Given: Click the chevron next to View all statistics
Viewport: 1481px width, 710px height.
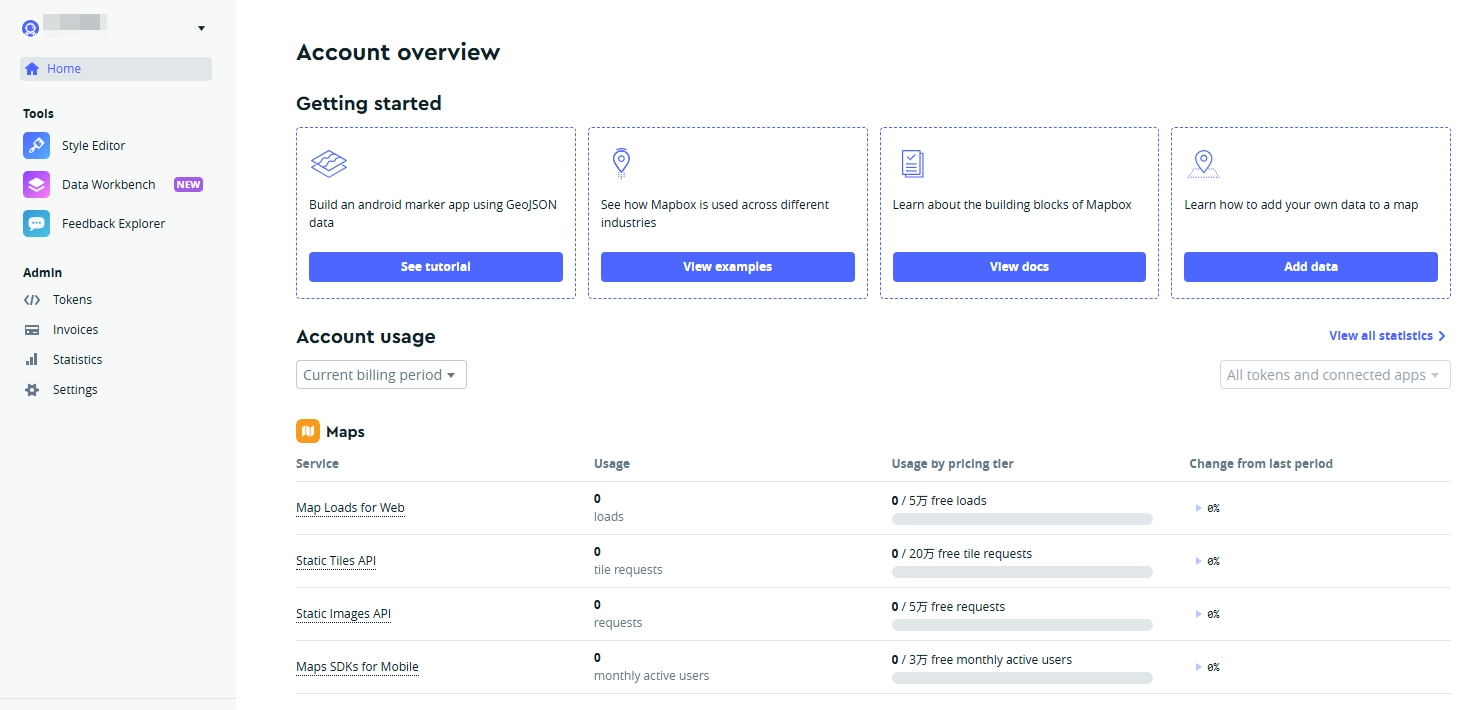Looking at the screenshot, I should tap(1442, 336).
